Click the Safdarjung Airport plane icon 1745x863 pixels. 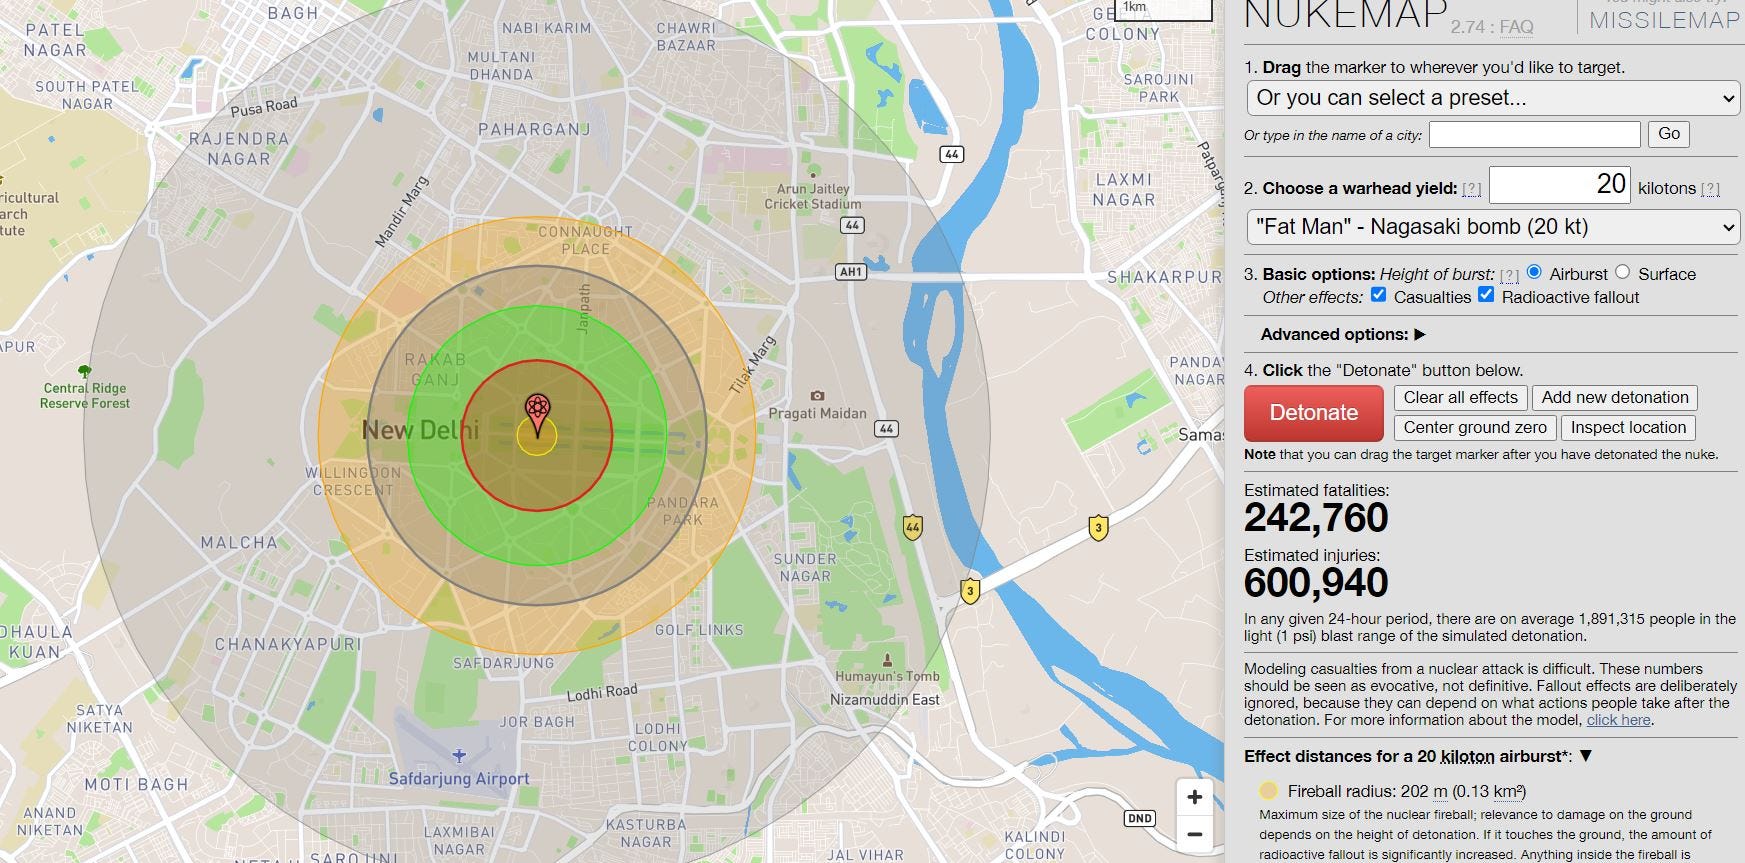tap(459, 755)
